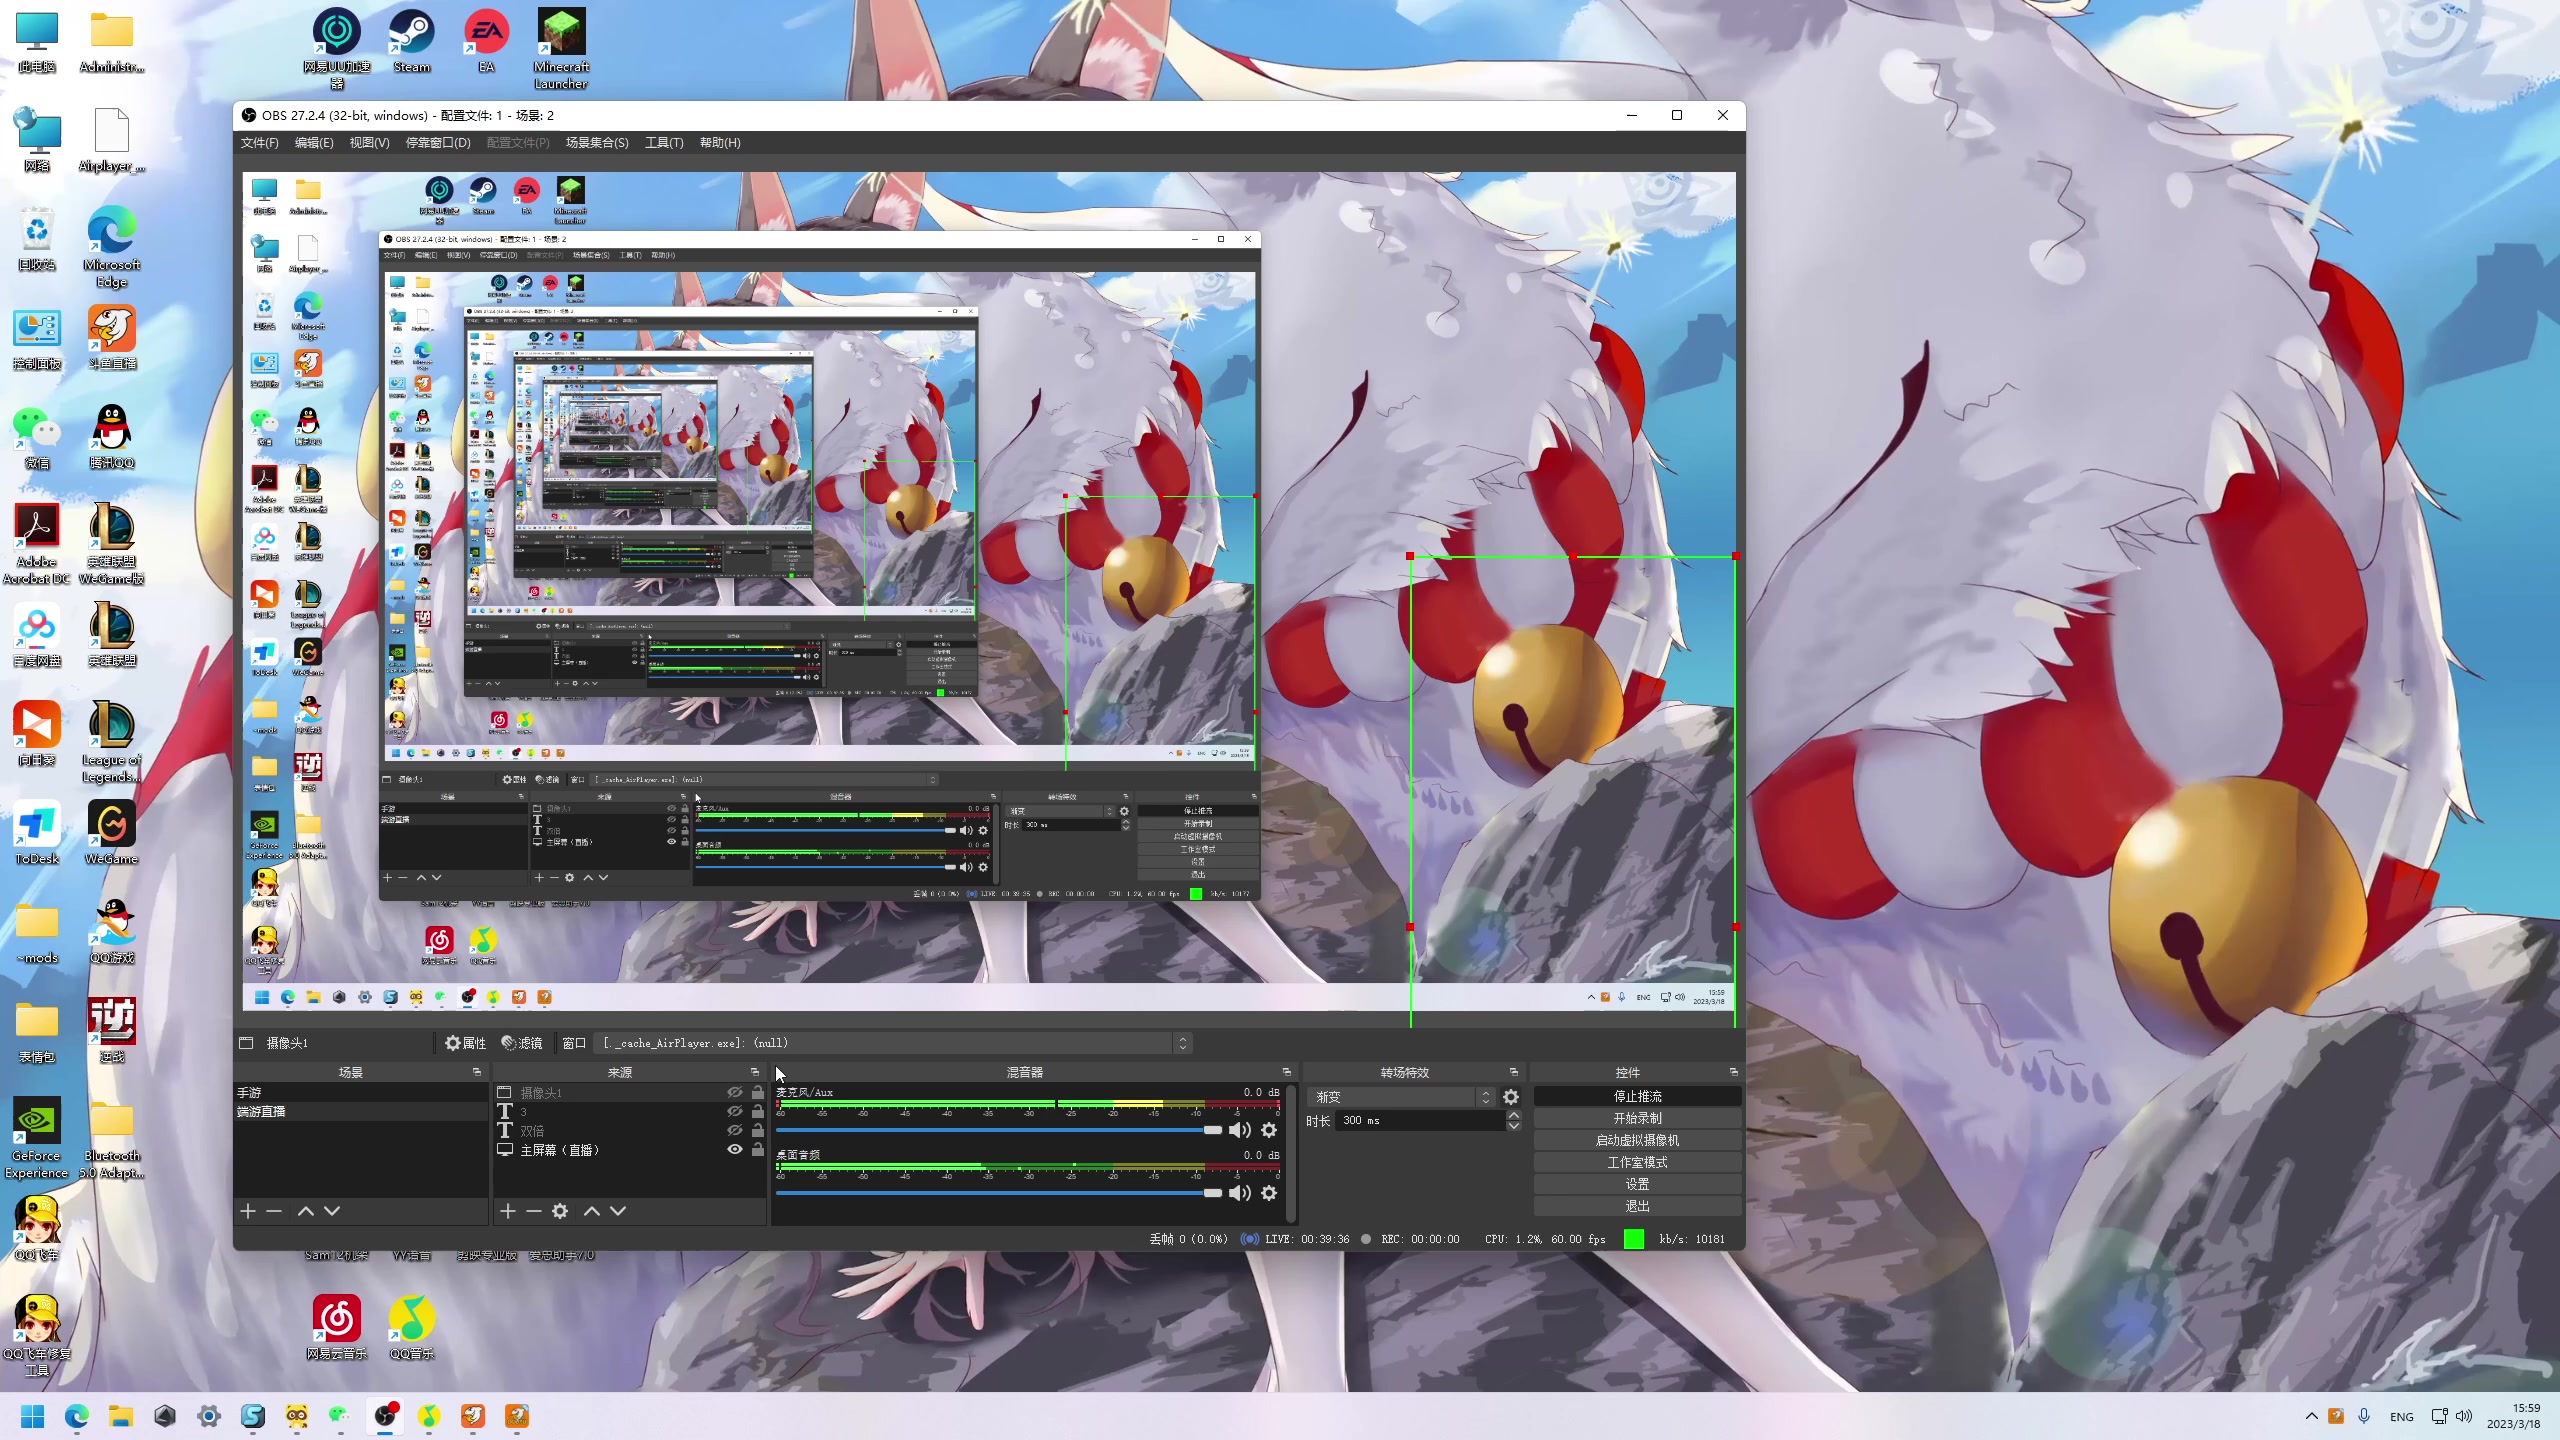The width and height of the screenshot is (2560, 1440).
Task: Mute the 麦克风/Aux channel
Action: click(1239, 1130)
